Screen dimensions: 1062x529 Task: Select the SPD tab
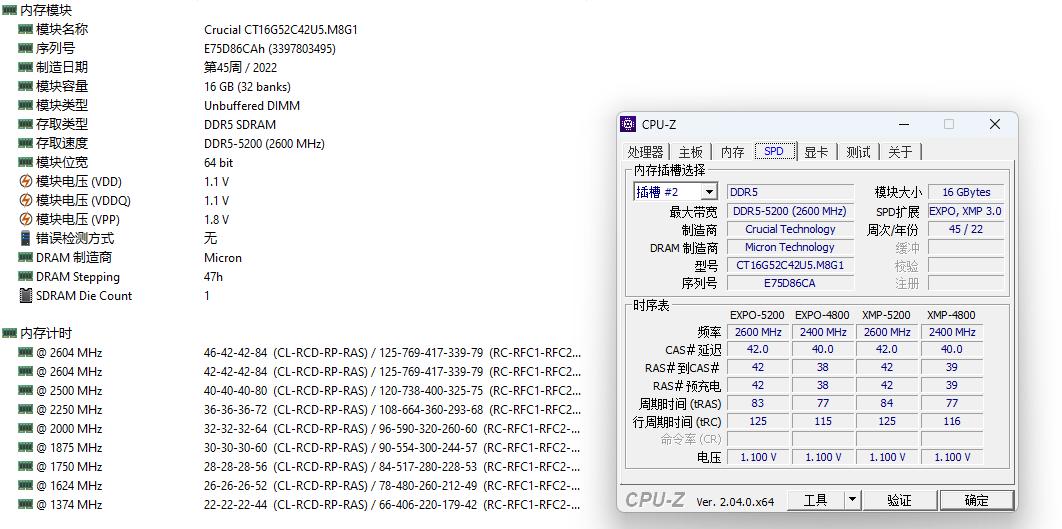773,151
